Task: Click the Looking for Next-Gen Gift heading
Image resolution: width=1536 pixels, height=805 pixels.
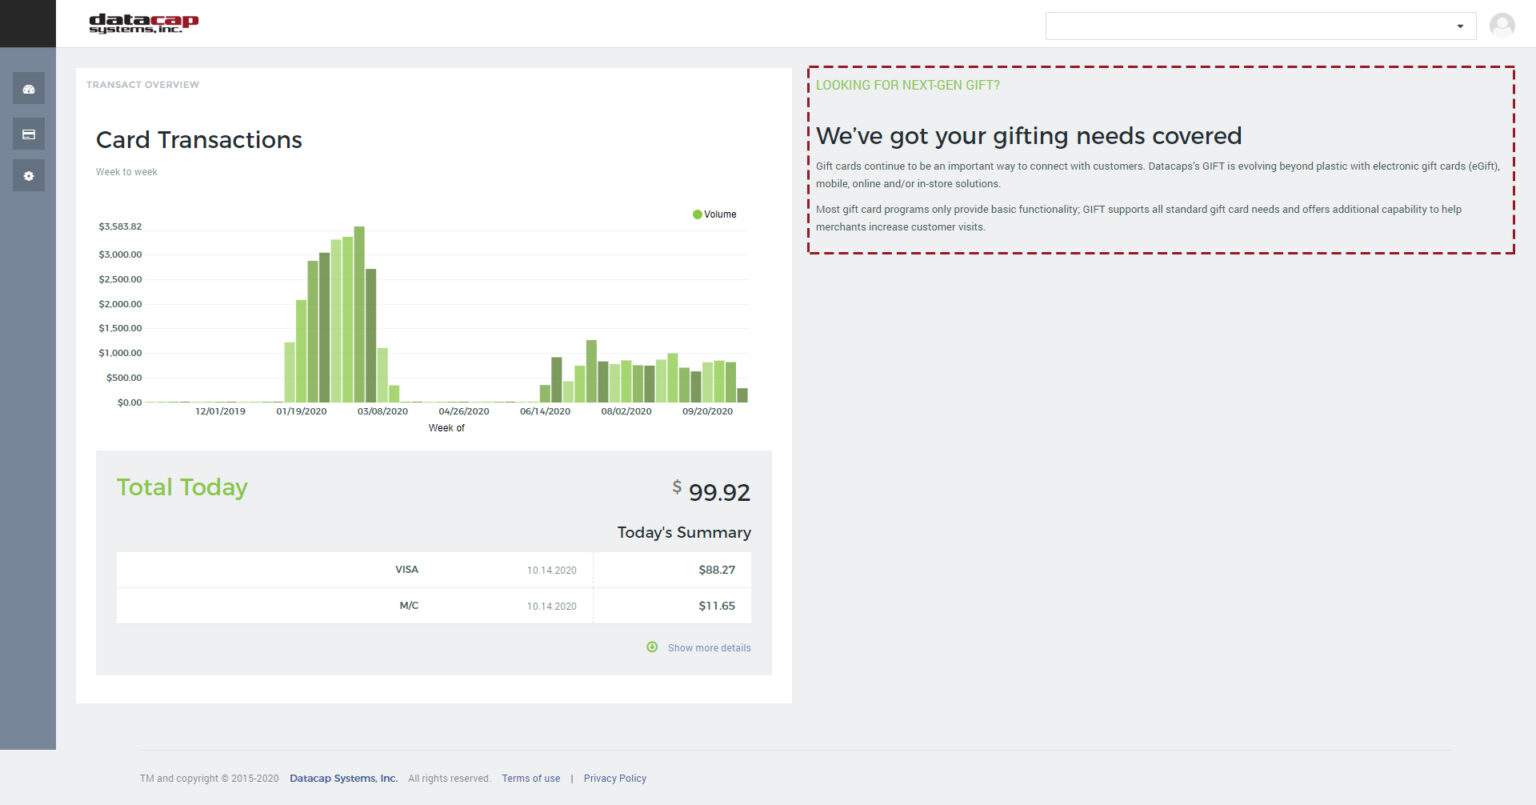Action: pos(907,85)
